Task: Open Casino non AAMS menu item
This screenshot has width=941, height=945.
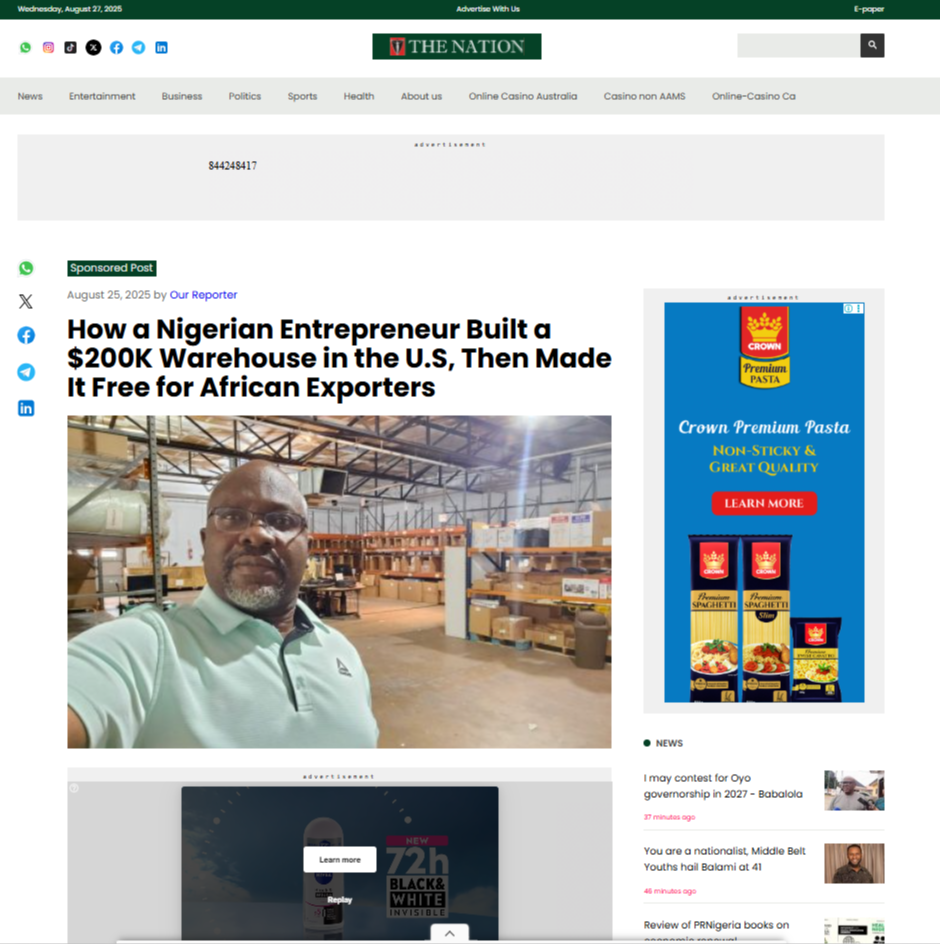Action: click(644, 96)
